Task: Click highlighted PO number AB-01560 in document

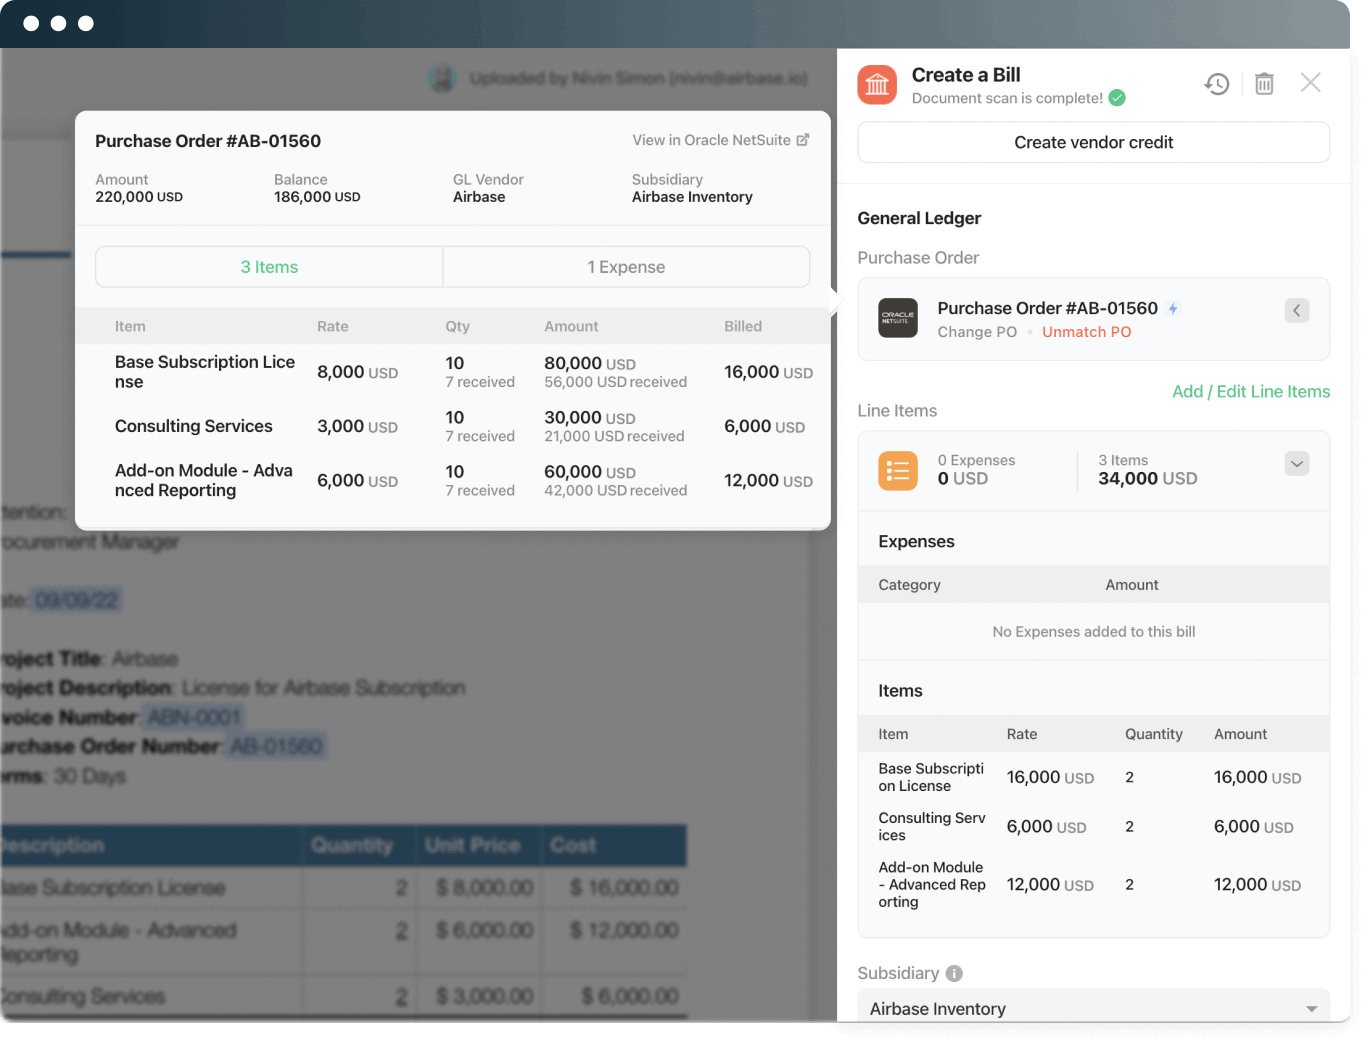Action: coord(276,746)
